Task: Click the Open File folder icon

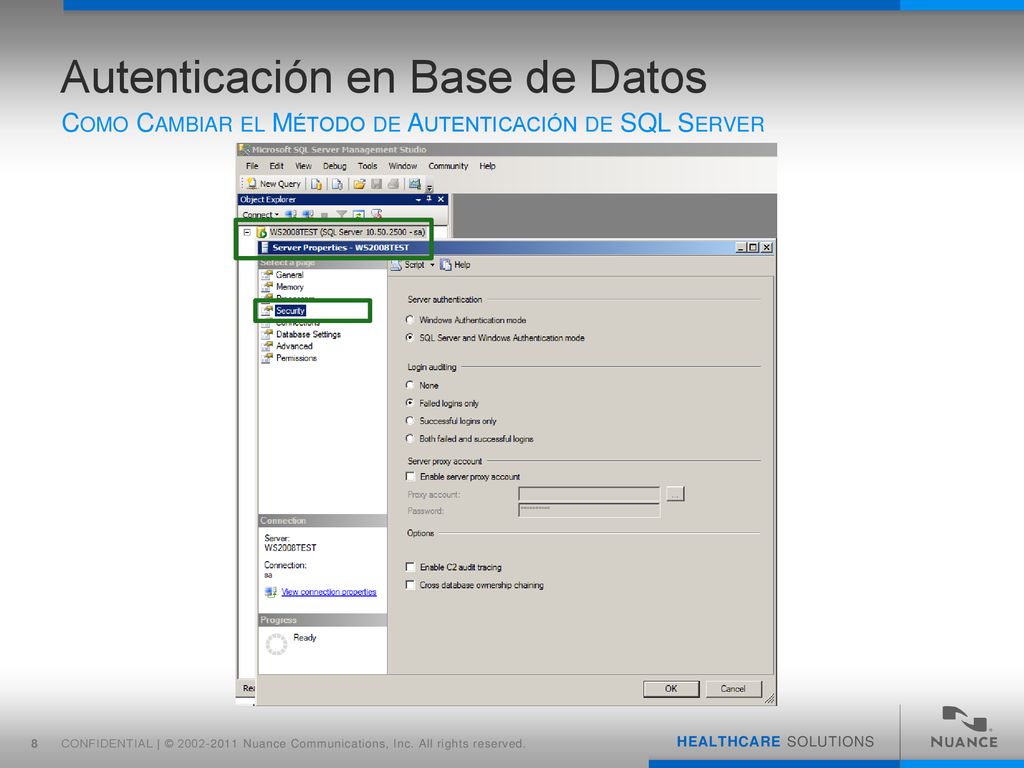Action: click(359, 184)
